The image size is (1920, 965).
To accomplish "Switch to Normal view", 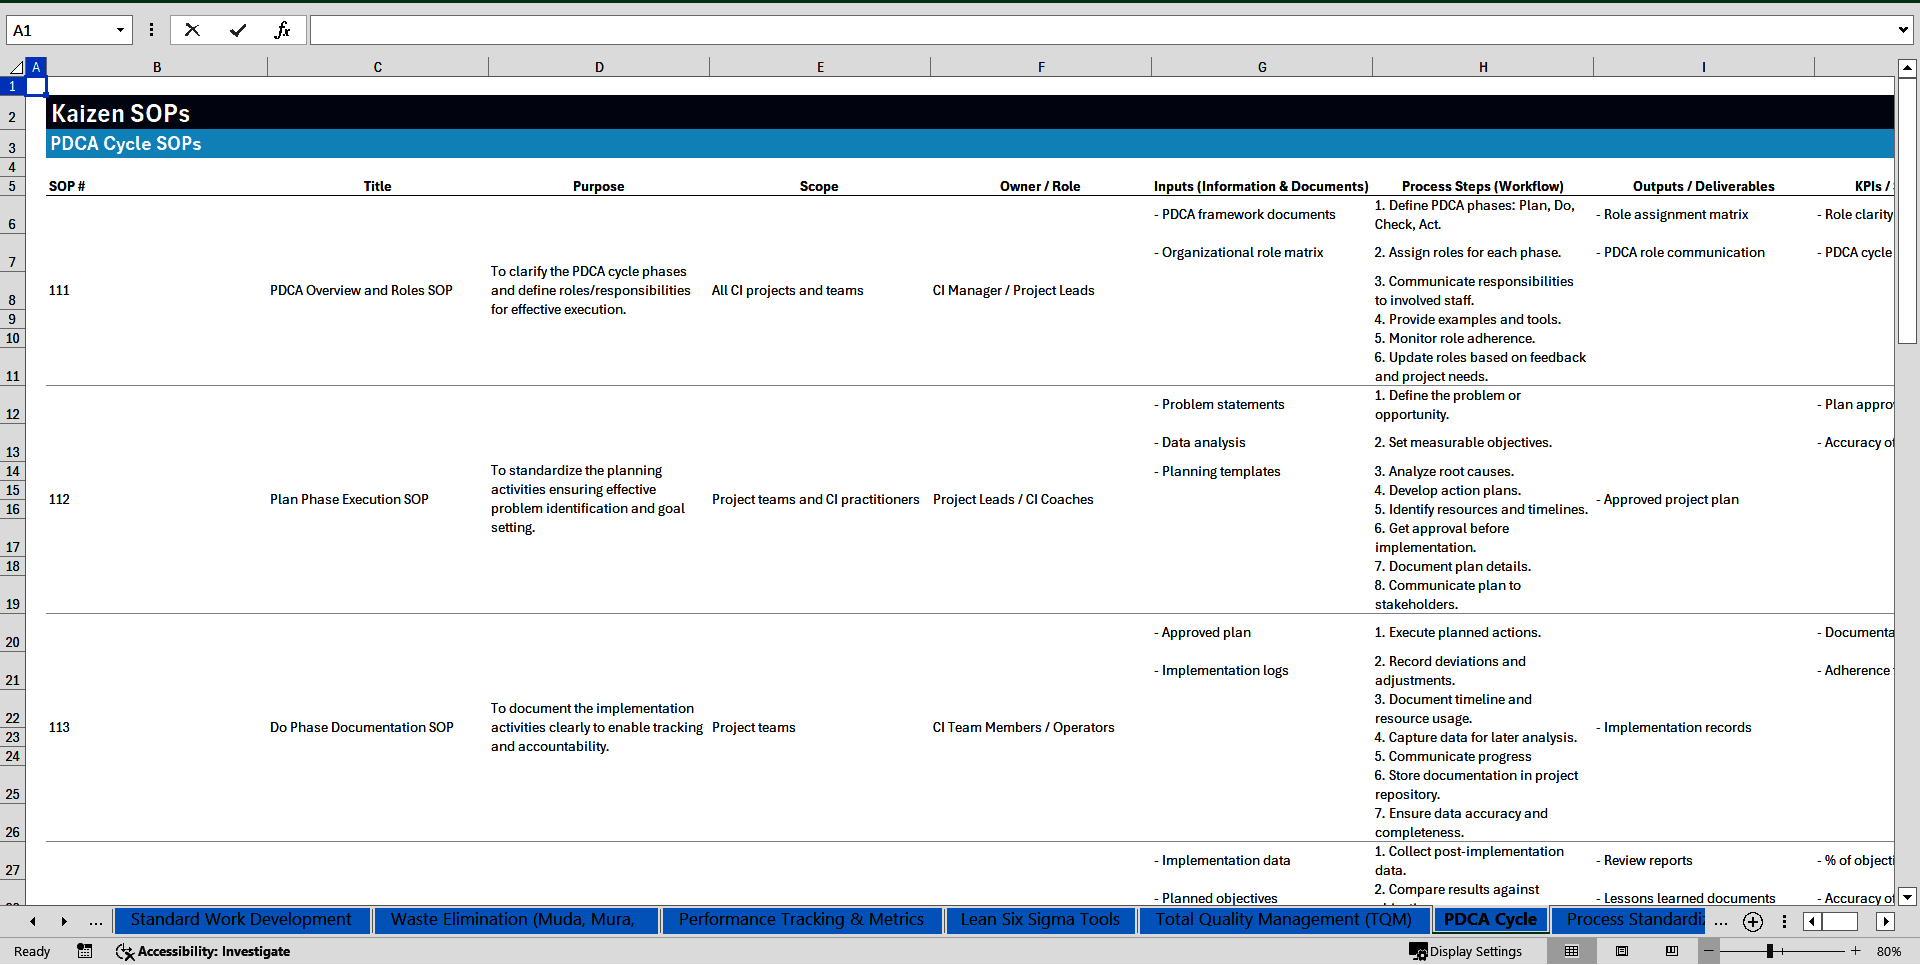I will pos(1571,951).
